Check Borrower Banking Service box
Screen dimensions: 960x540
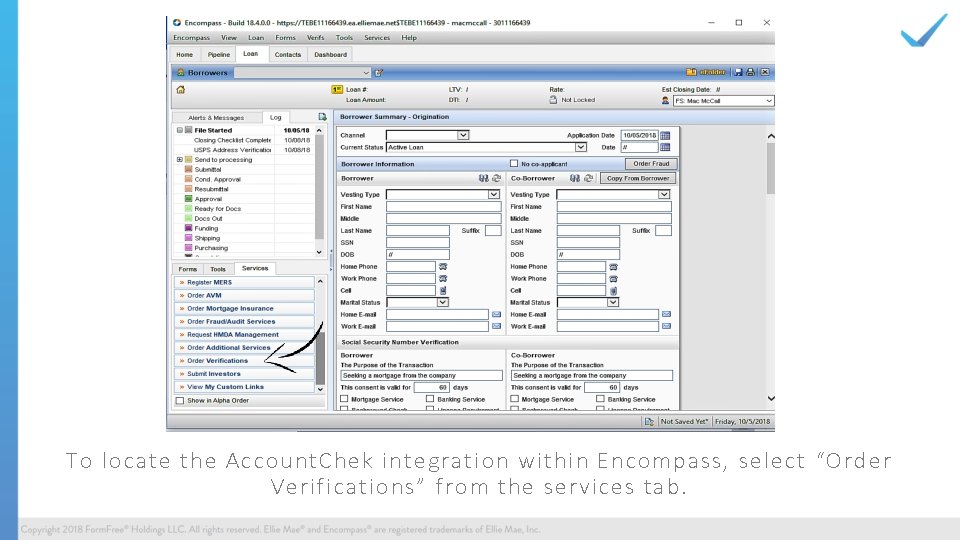[x=430, y=399]
